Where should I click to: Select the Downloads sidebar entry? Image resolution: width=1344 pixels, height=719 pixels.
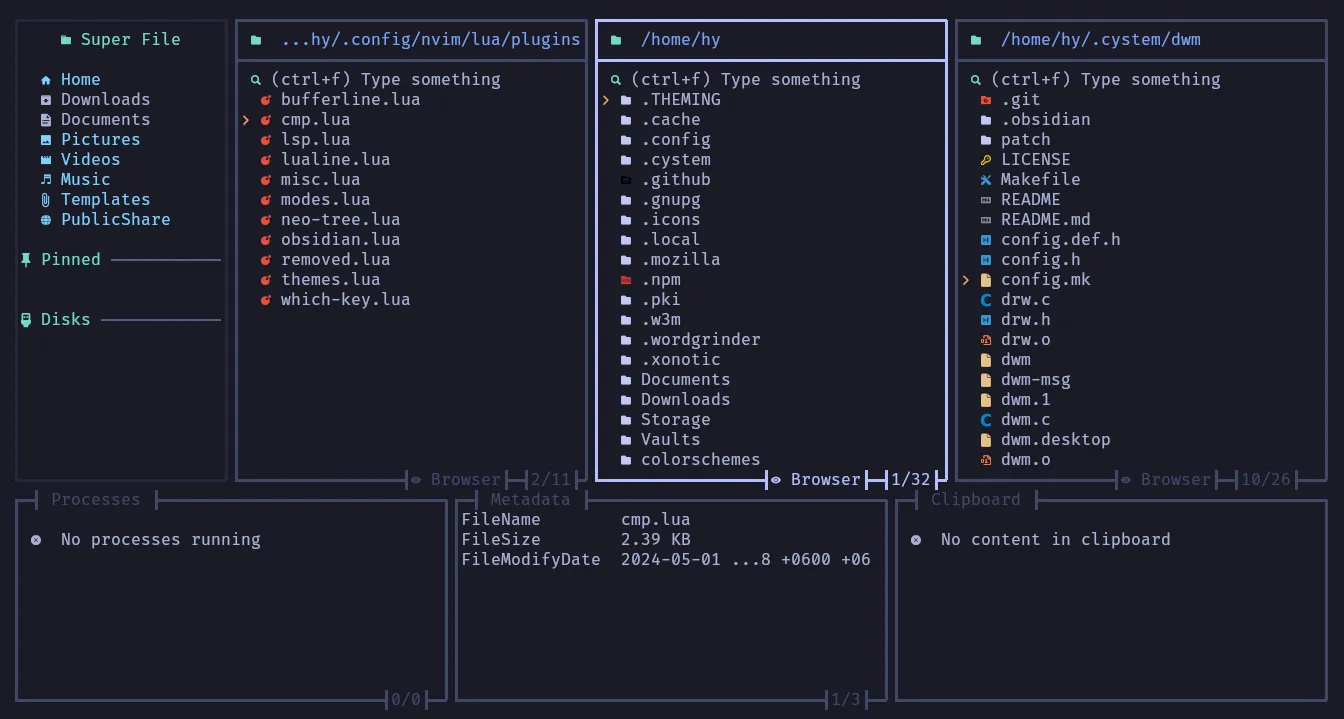(x=104, y=99)
